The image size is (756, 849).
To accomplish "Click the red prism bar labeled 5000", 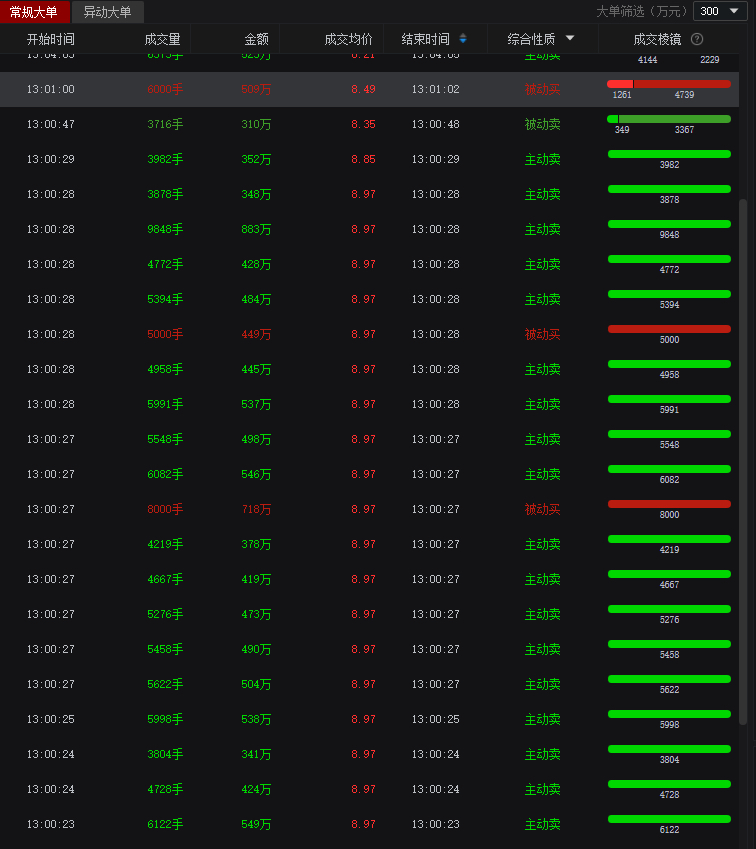I will click(x=669, y=329).
